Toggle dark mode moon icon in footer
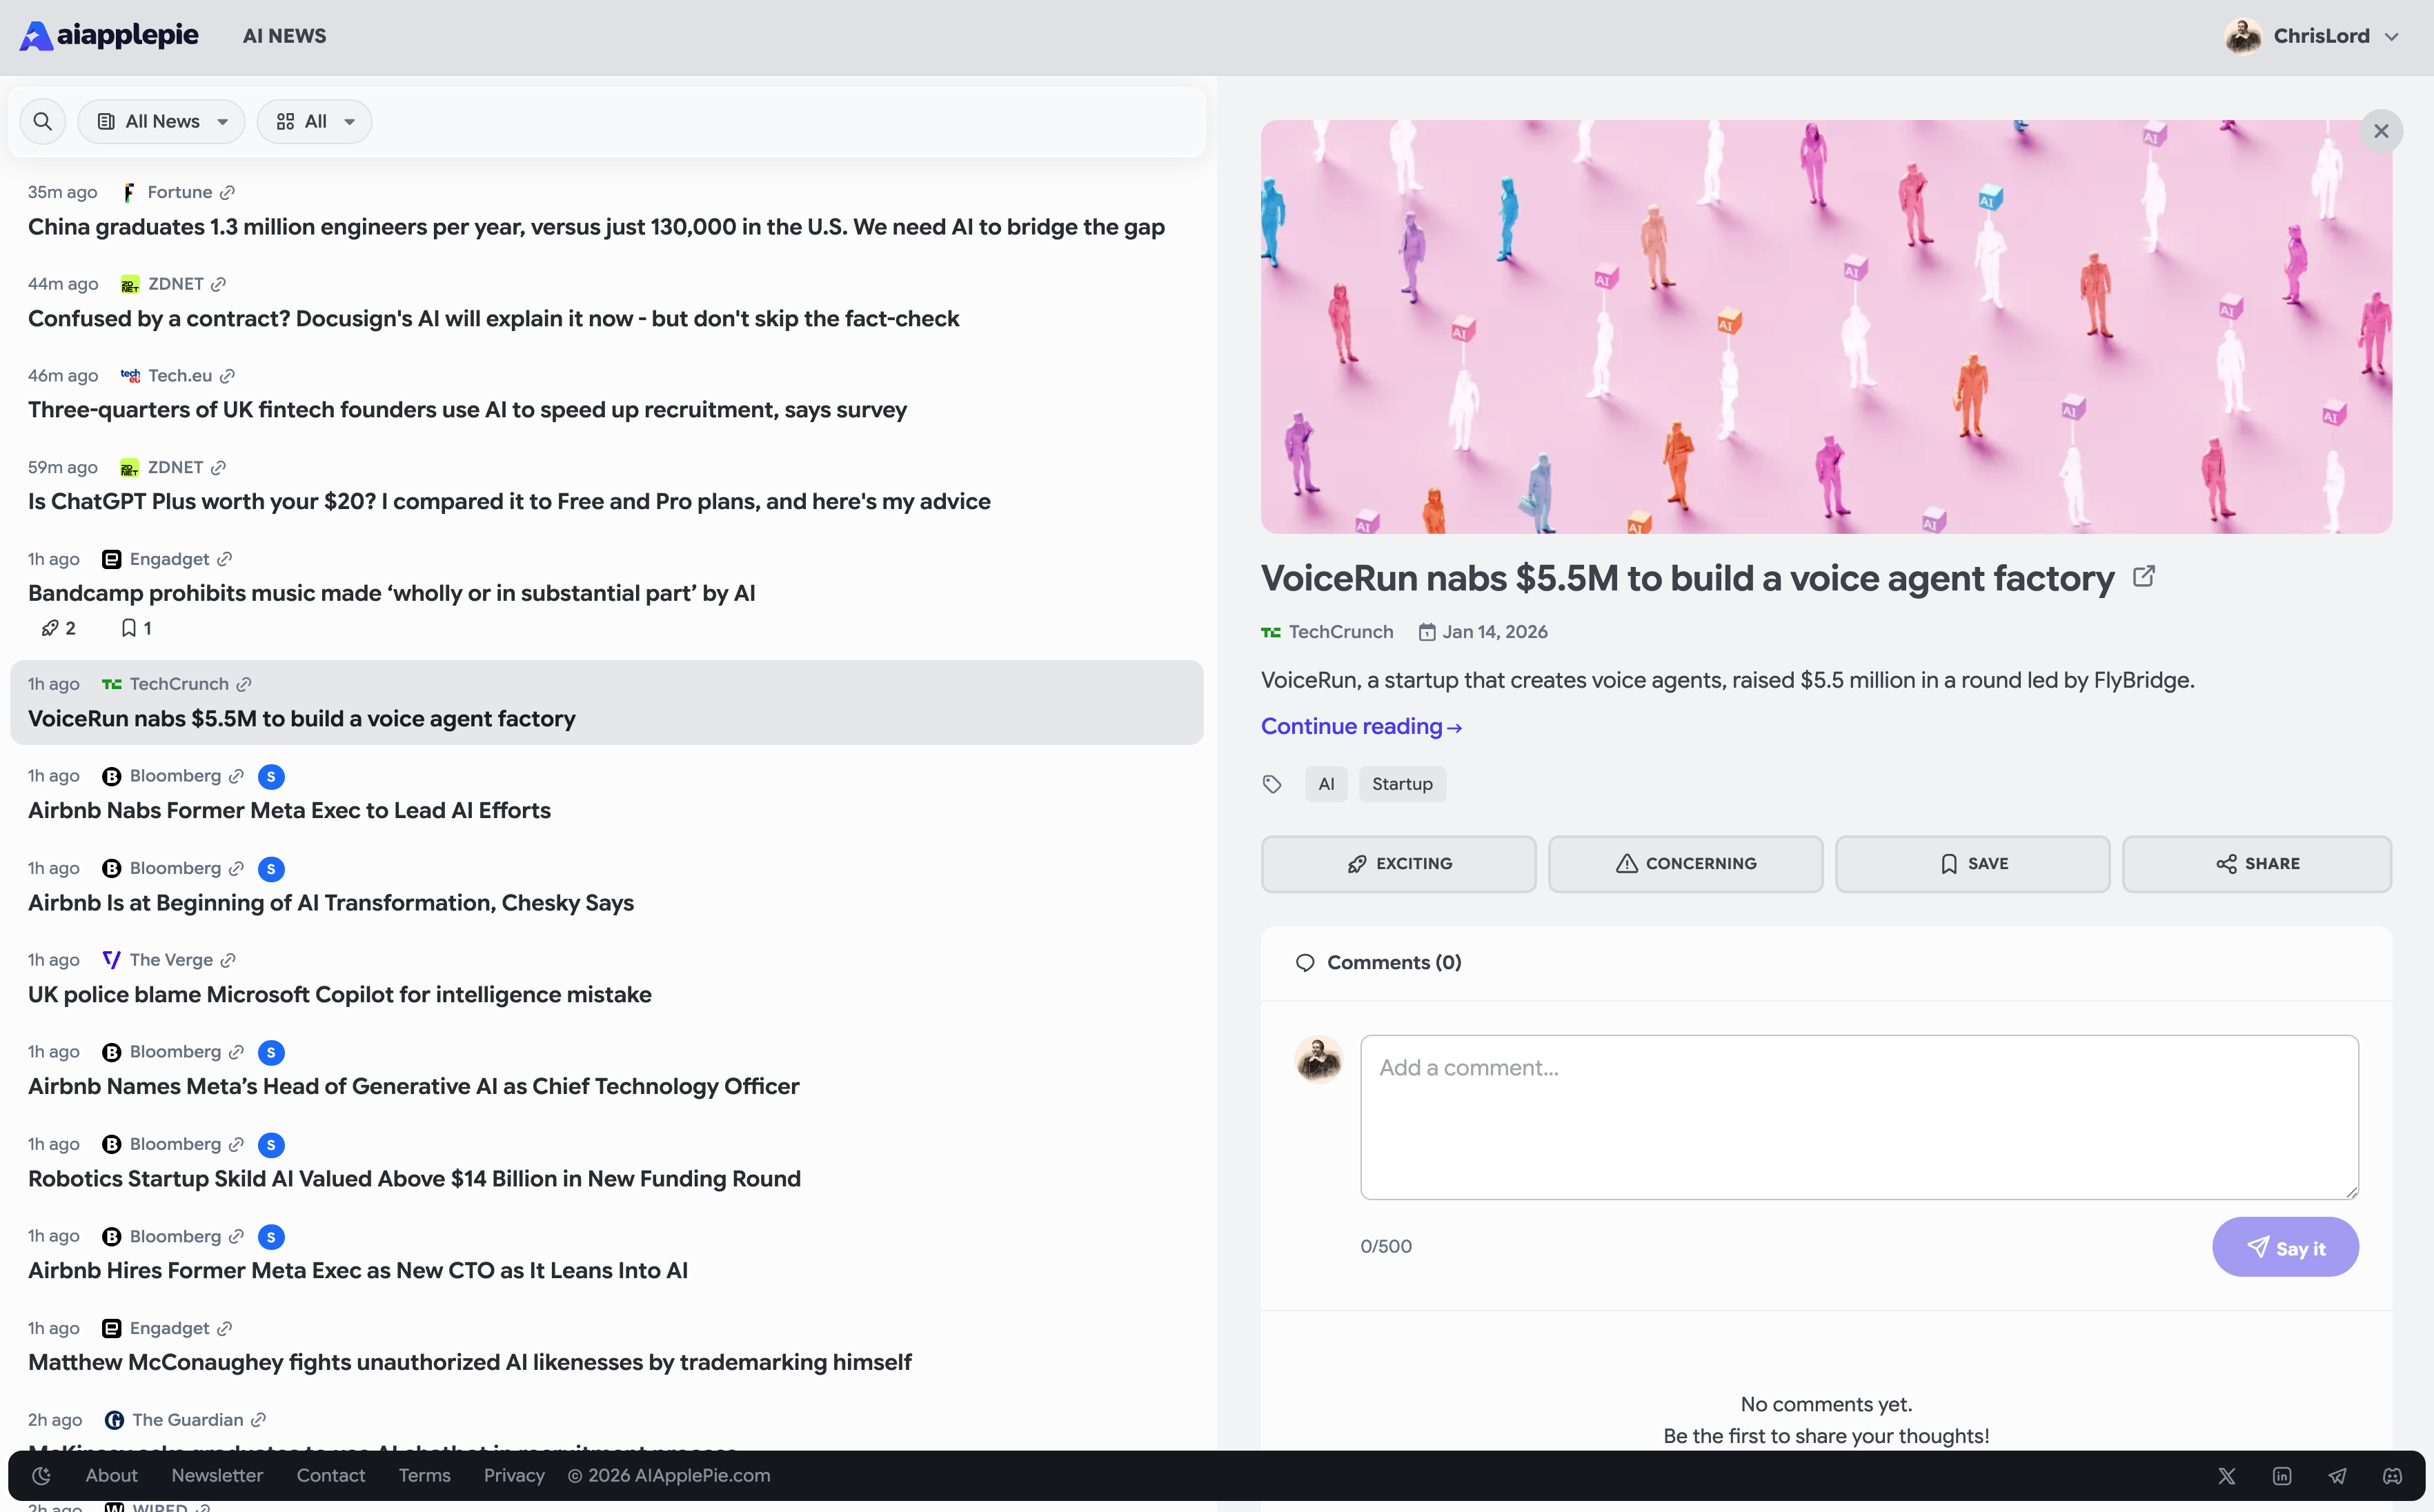Image resolution: width=2434 pixels, height=1512 pixels. point(41,1475)
